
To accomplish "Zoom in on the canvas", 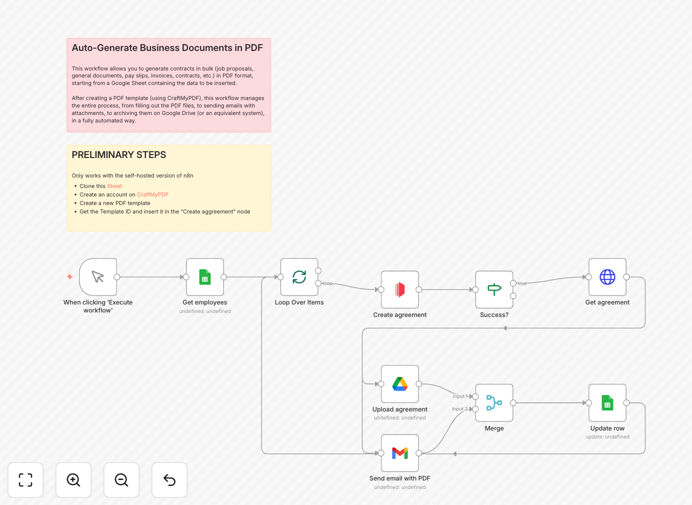I will pyautogui.click(x=73, y=480).
